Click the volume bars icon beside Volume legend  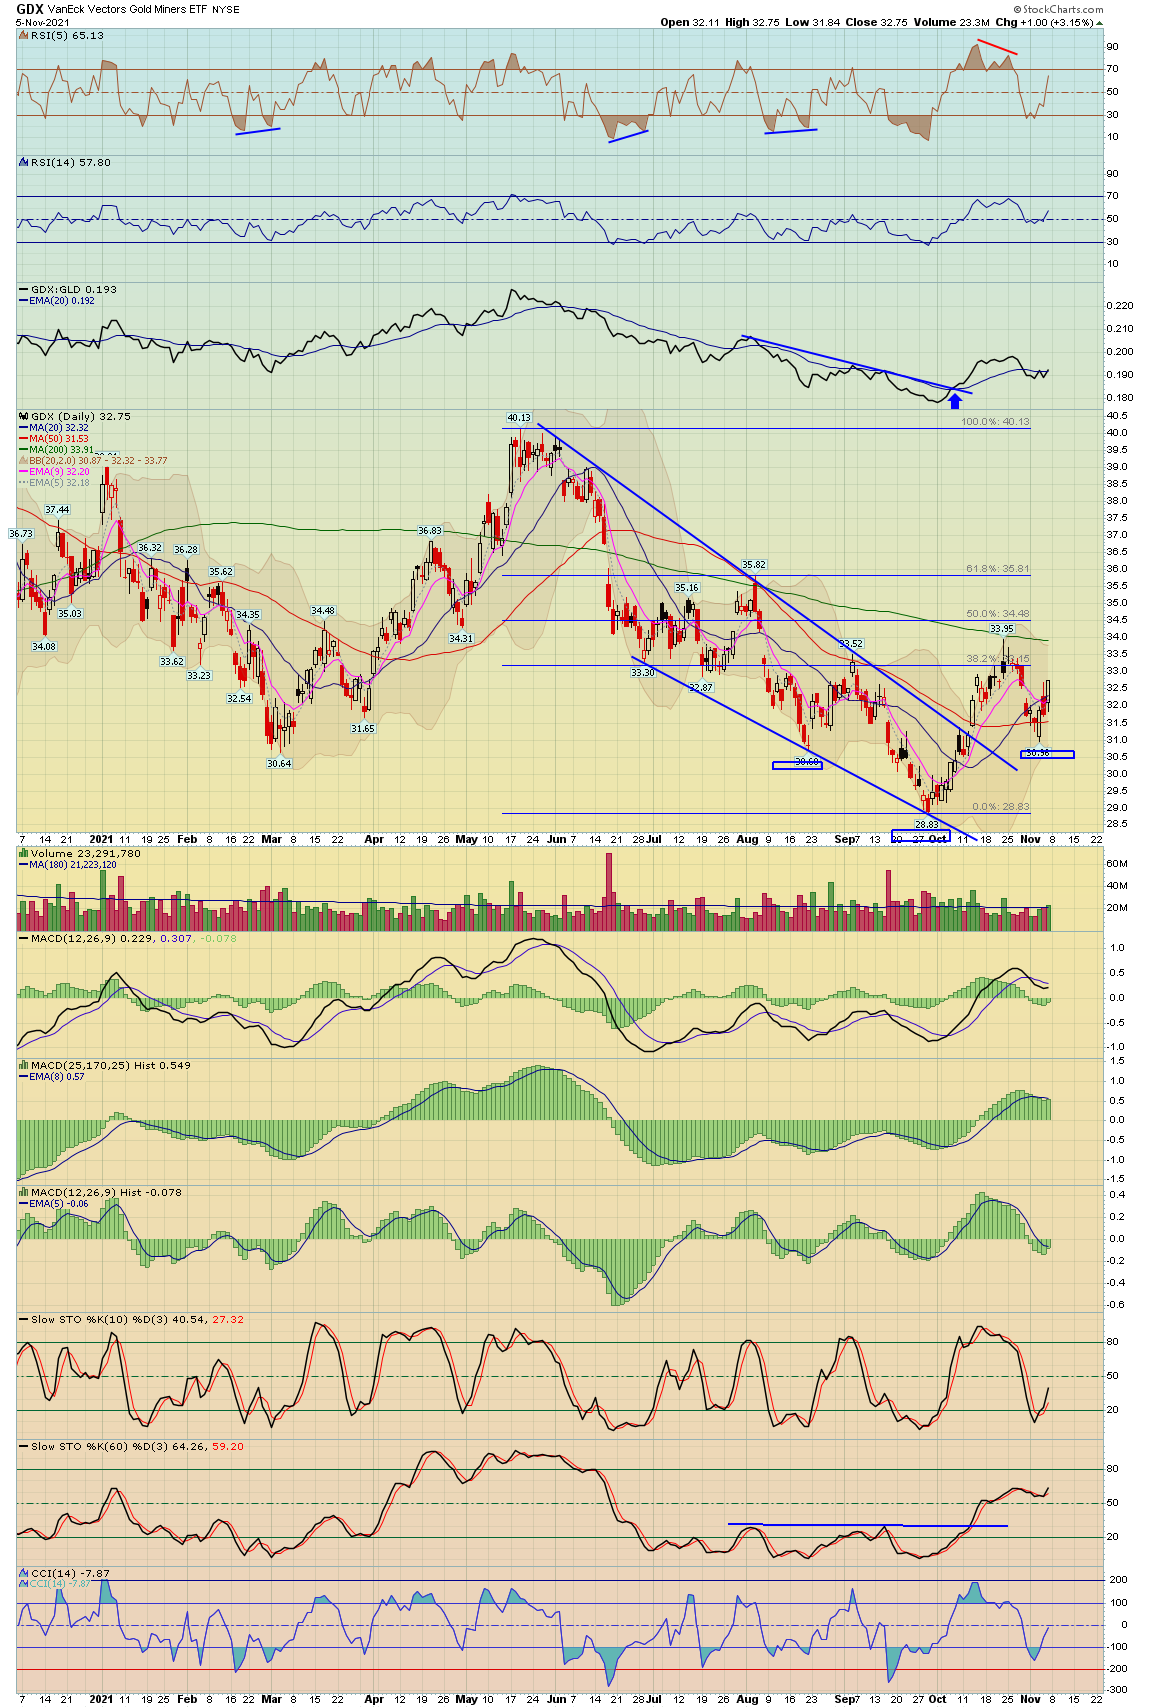tap(24, 854)
